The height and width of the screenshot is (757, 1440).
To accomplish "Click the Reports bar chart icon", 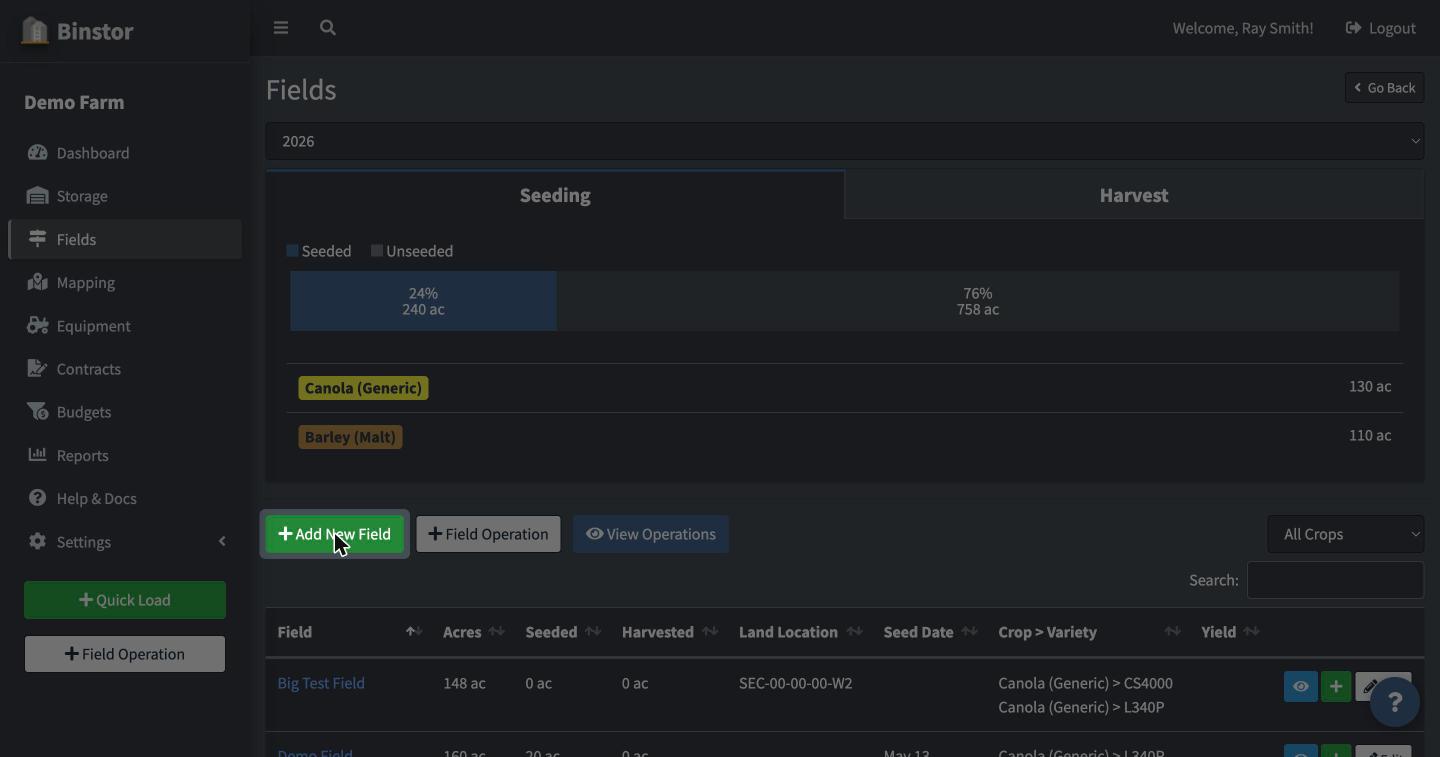I will 38,455.
